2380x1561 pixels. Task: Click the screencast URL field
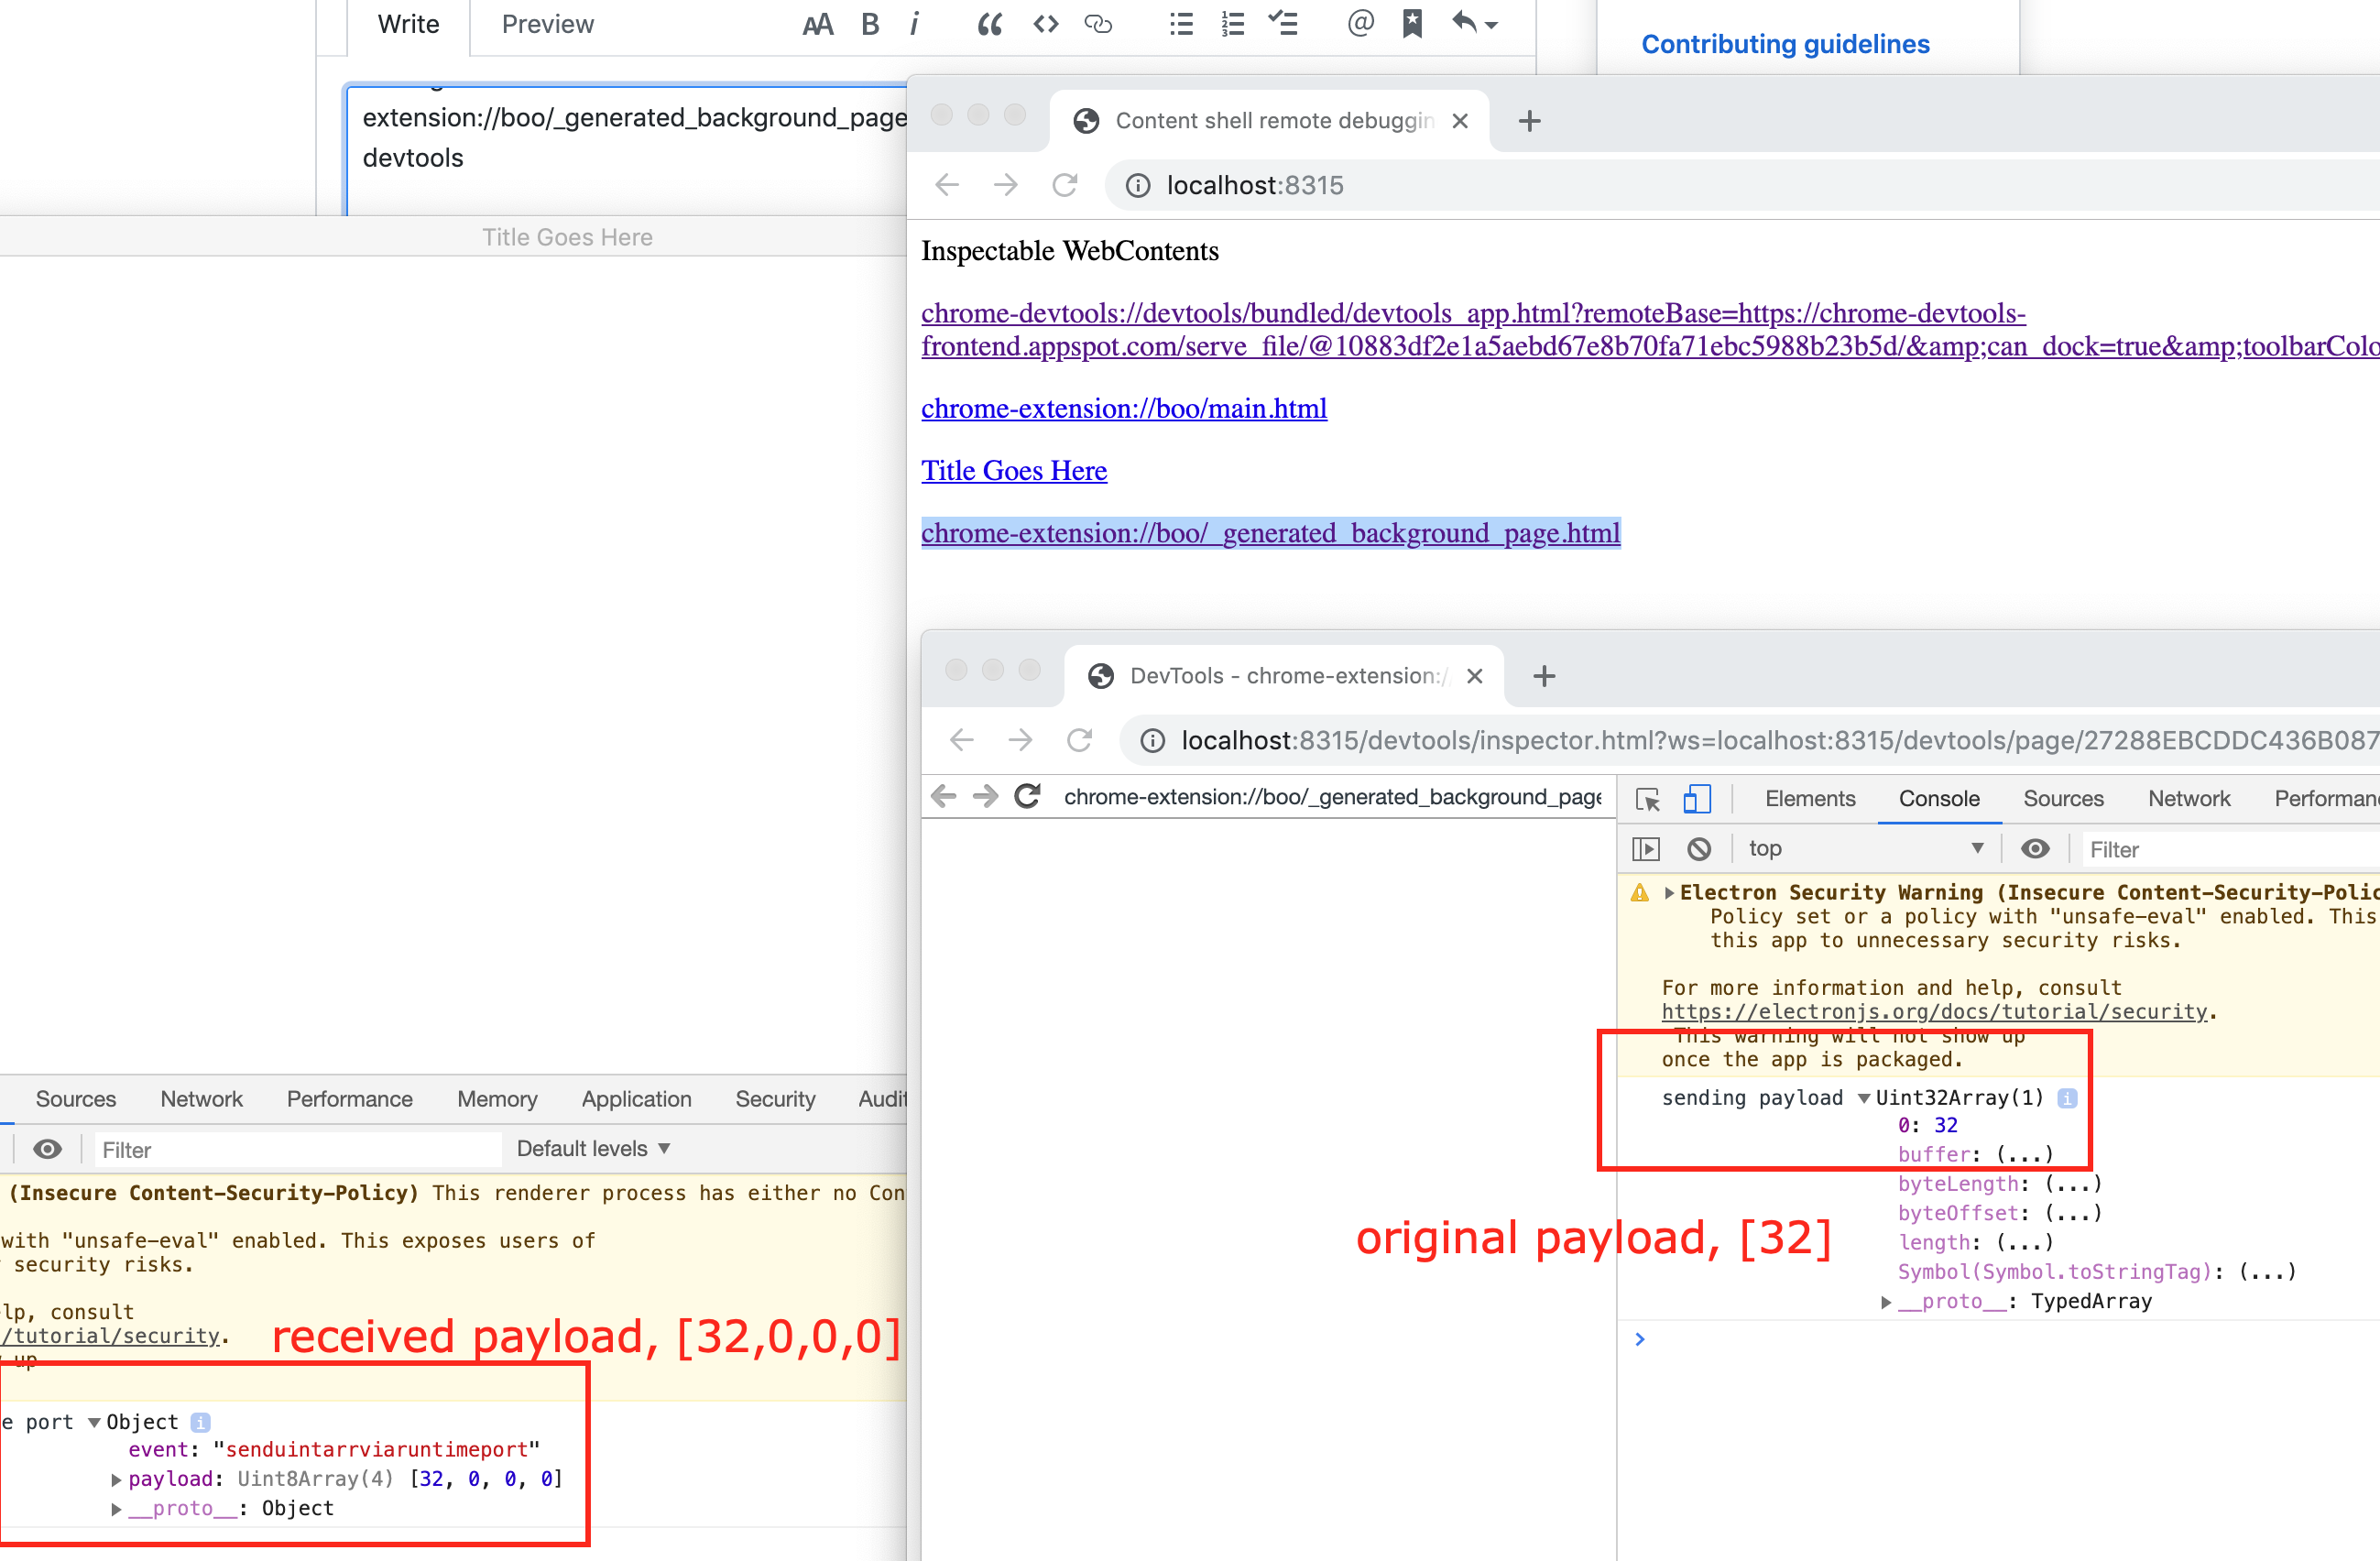pyautogui.click(x=1332, y=796)
